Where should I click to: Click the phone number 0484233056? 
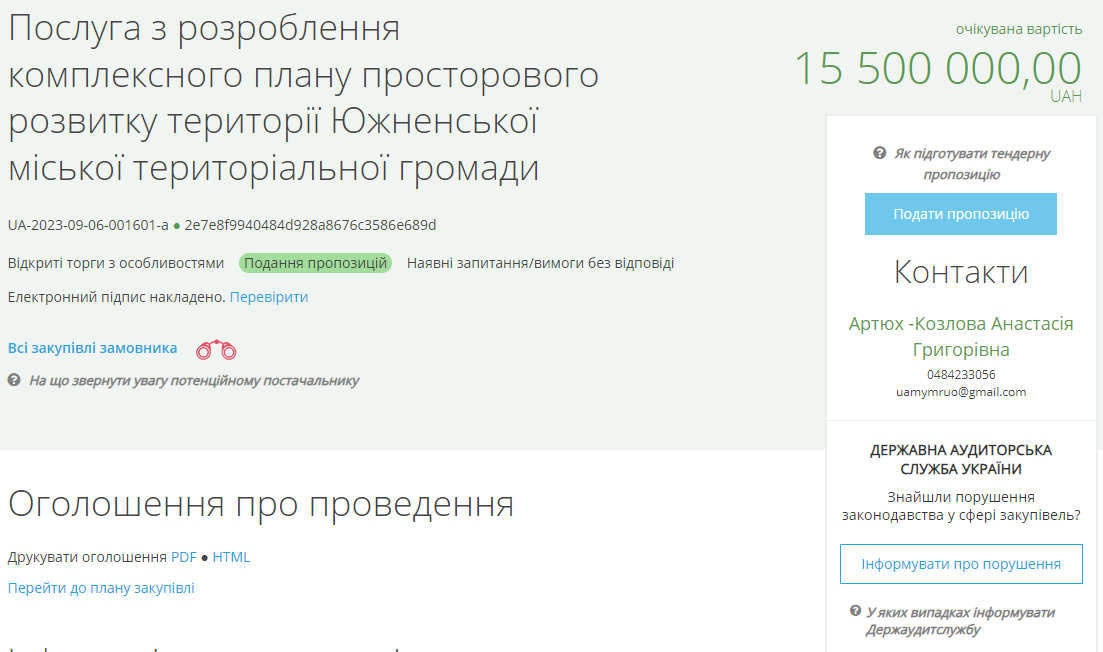point(961,376)
